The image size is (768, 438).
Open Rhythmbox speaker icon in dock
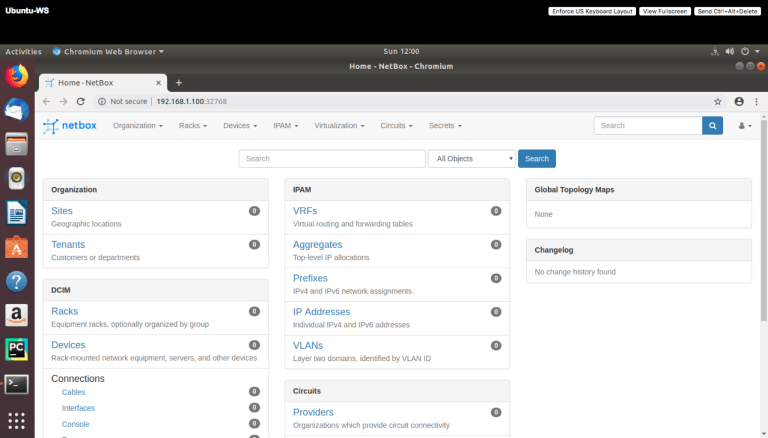(x=17, y=178)
